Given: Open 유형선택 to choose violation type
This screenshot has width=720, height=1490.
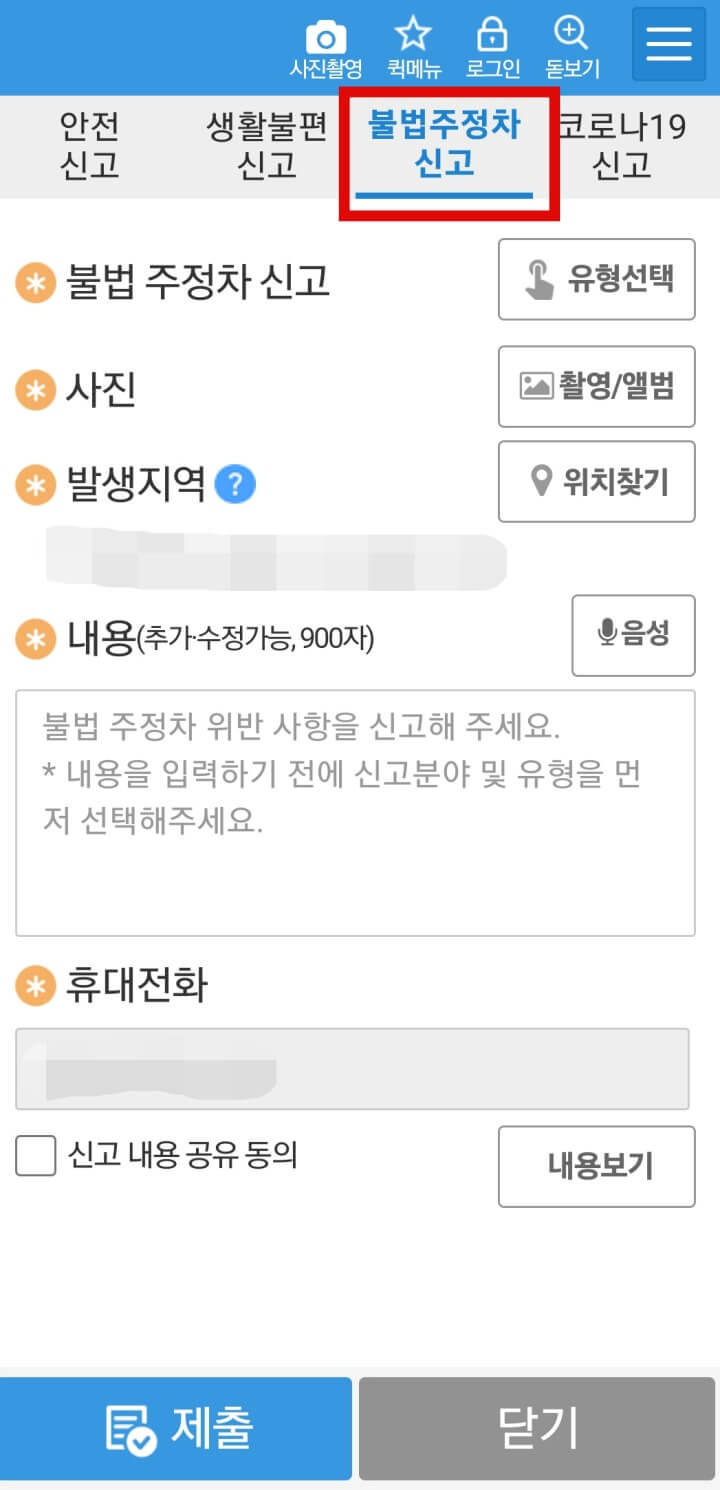Looking at the screenshot, I should (596, 278).
